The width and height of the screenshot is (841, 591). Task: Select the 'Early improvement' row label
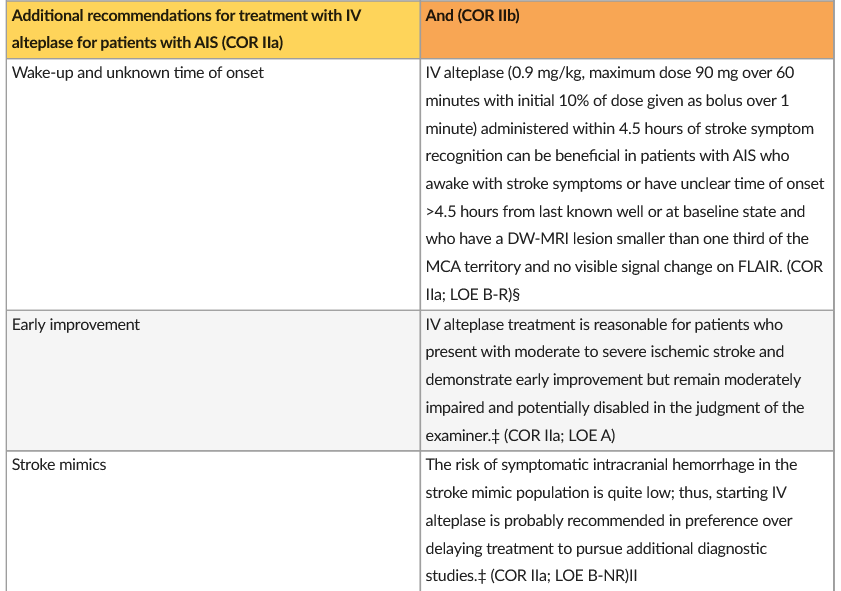(x=76, y=325)
